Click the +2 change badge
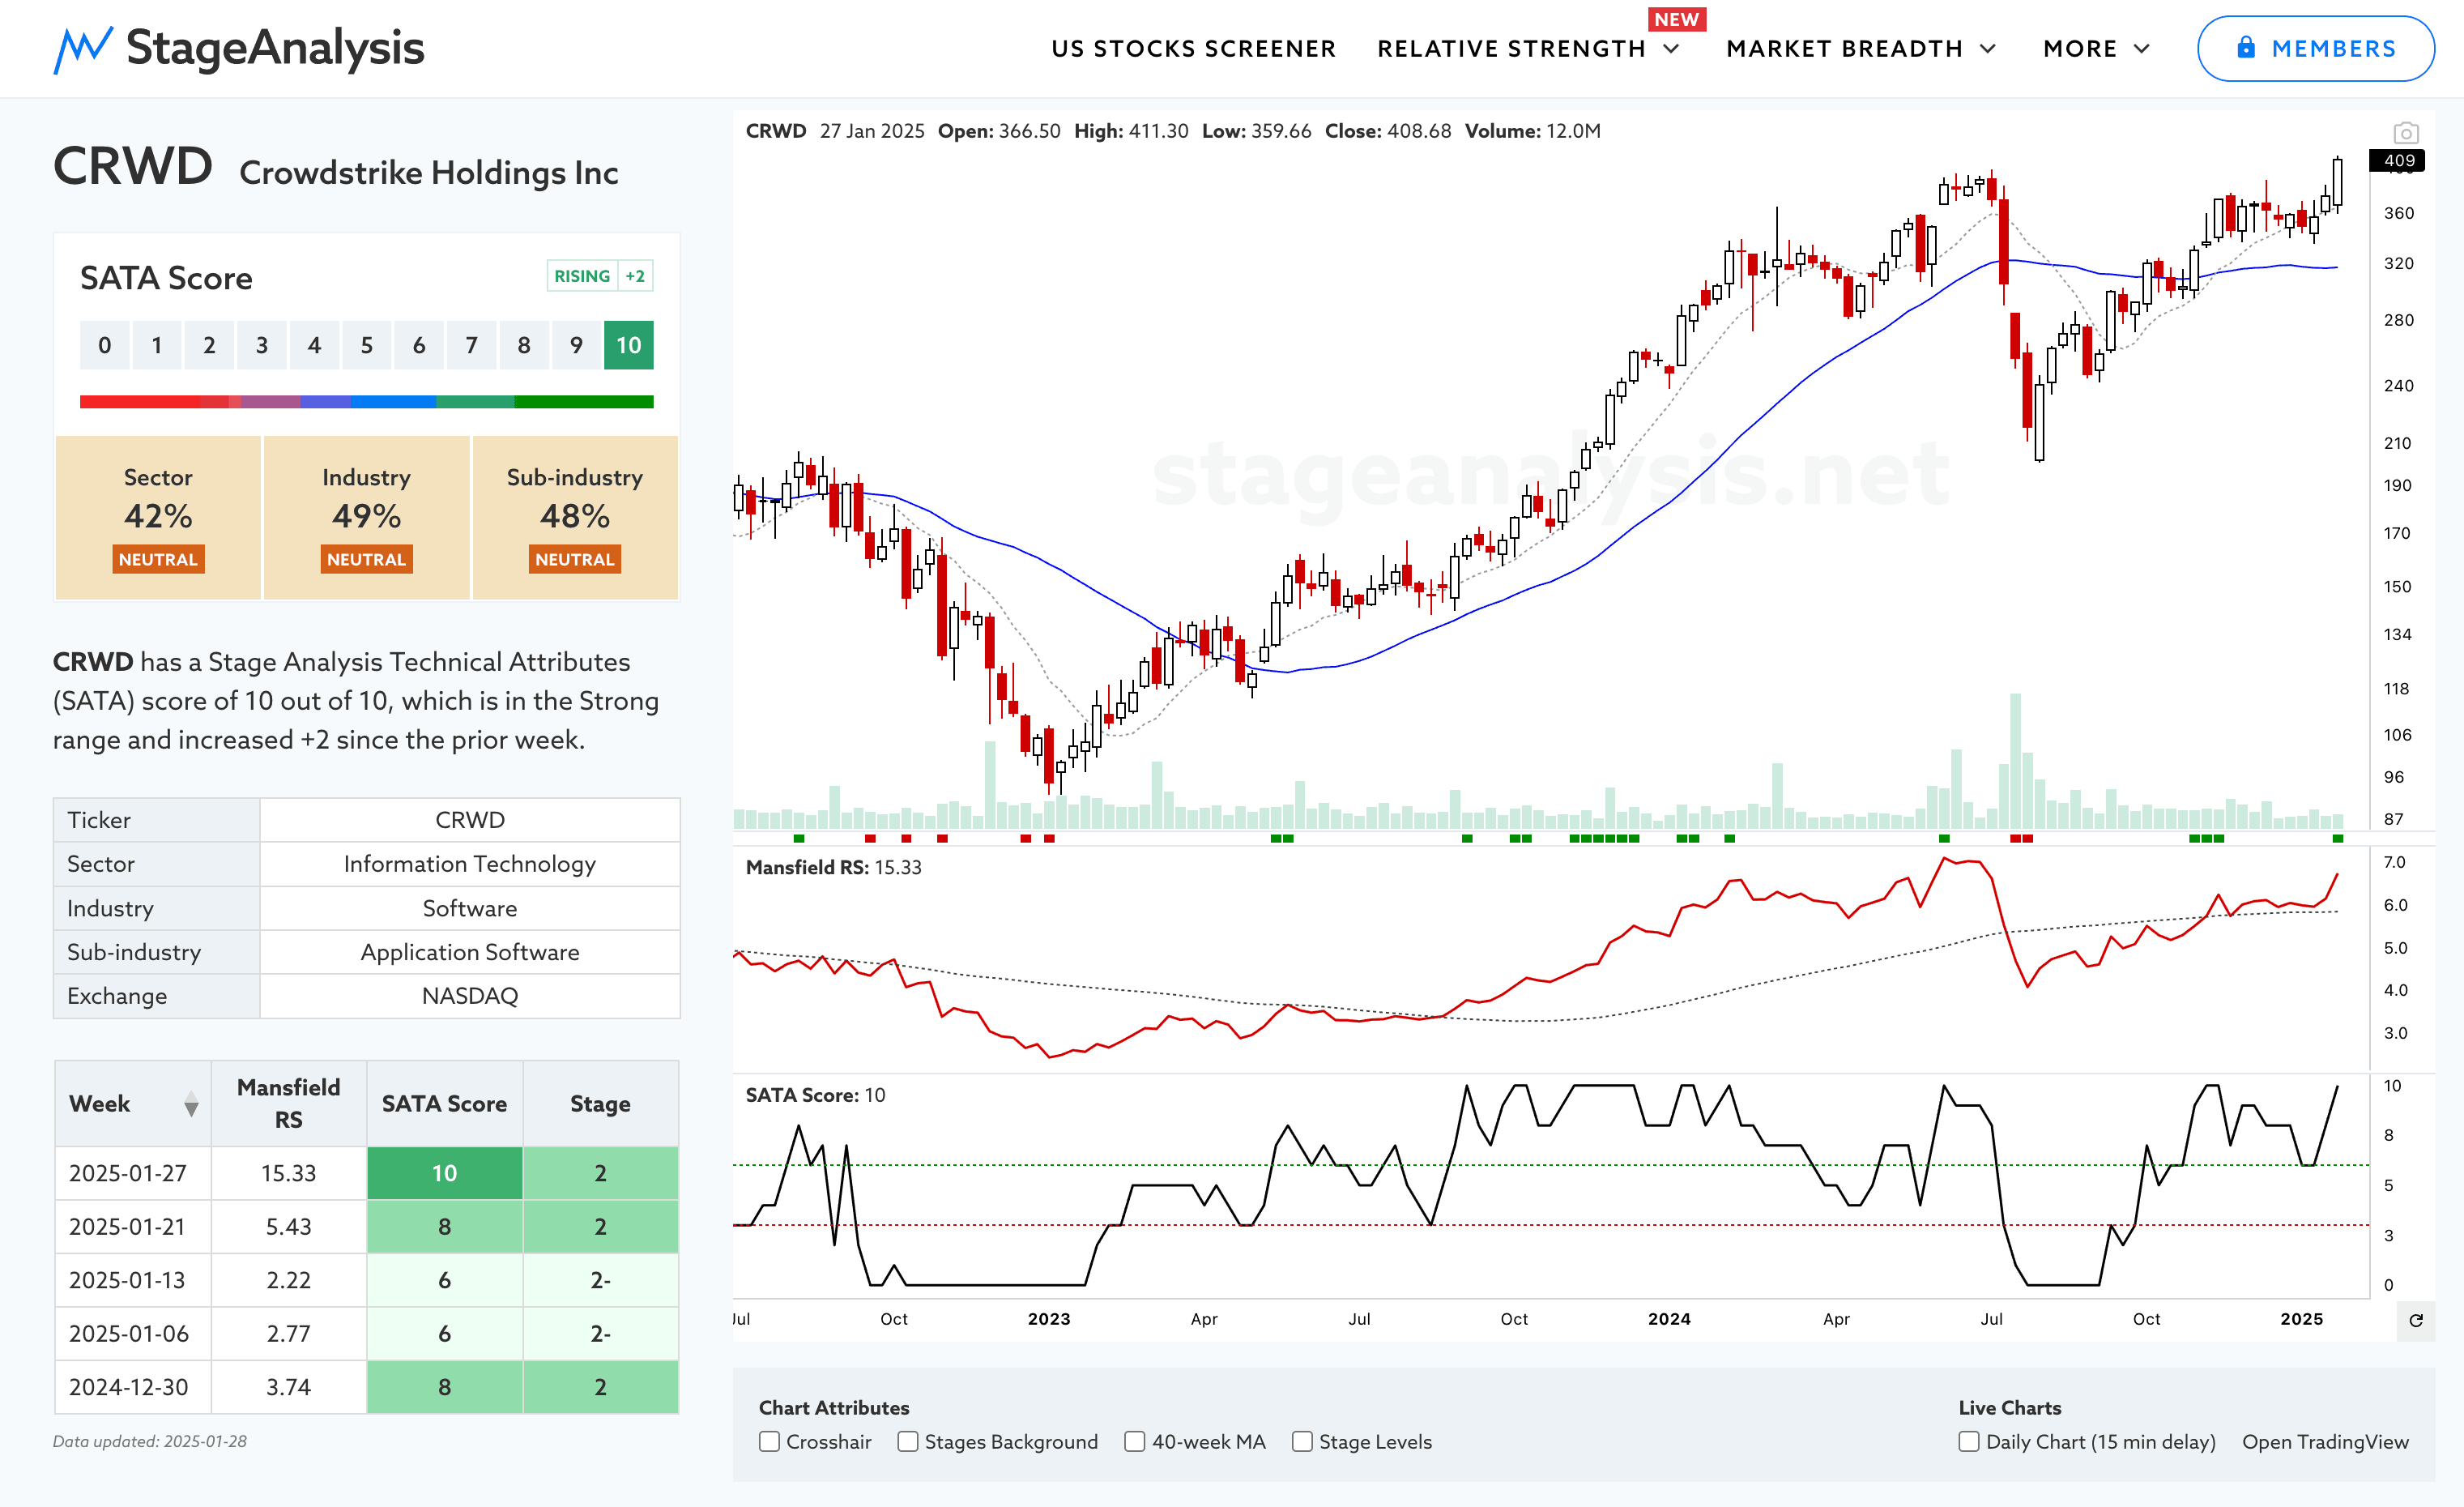This screenshot has width=2464, height=1507. point(635,276)
